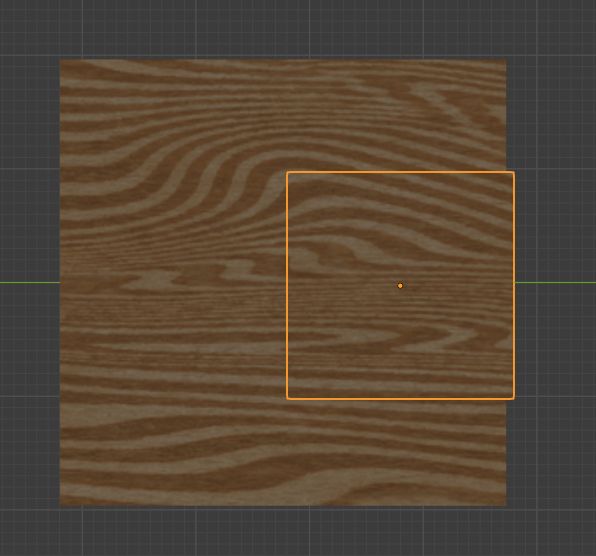Click the bottom-right corner of orange outline

[514, 398]
